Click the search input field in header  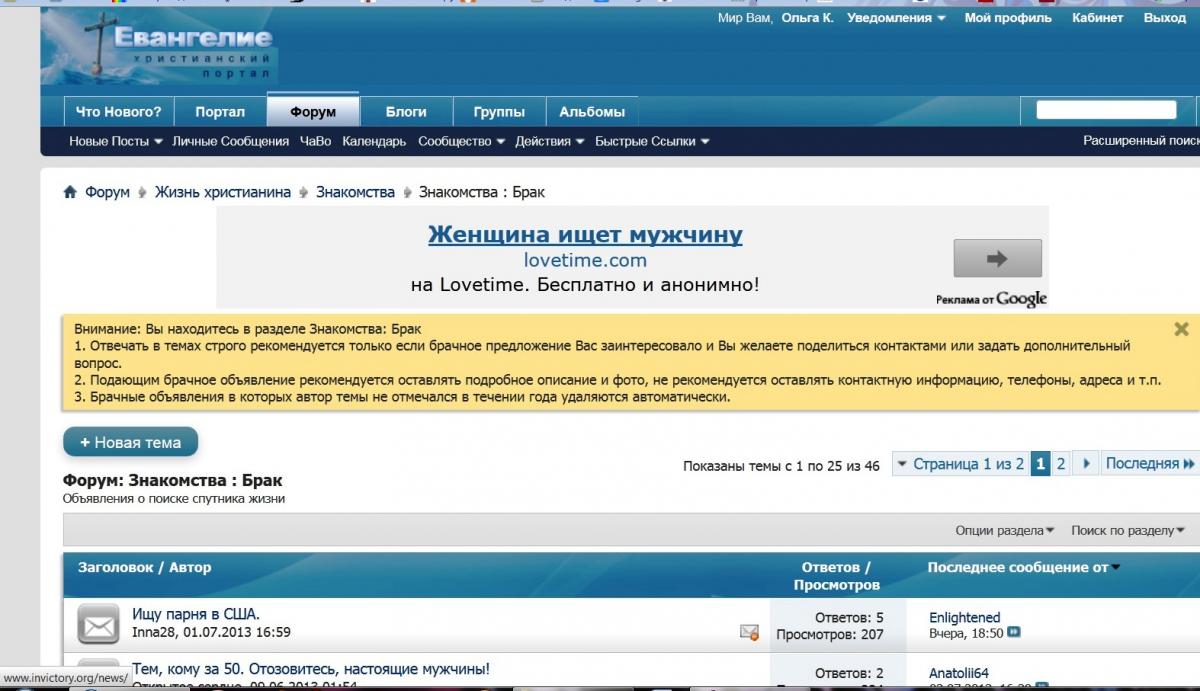[1105, 110]
